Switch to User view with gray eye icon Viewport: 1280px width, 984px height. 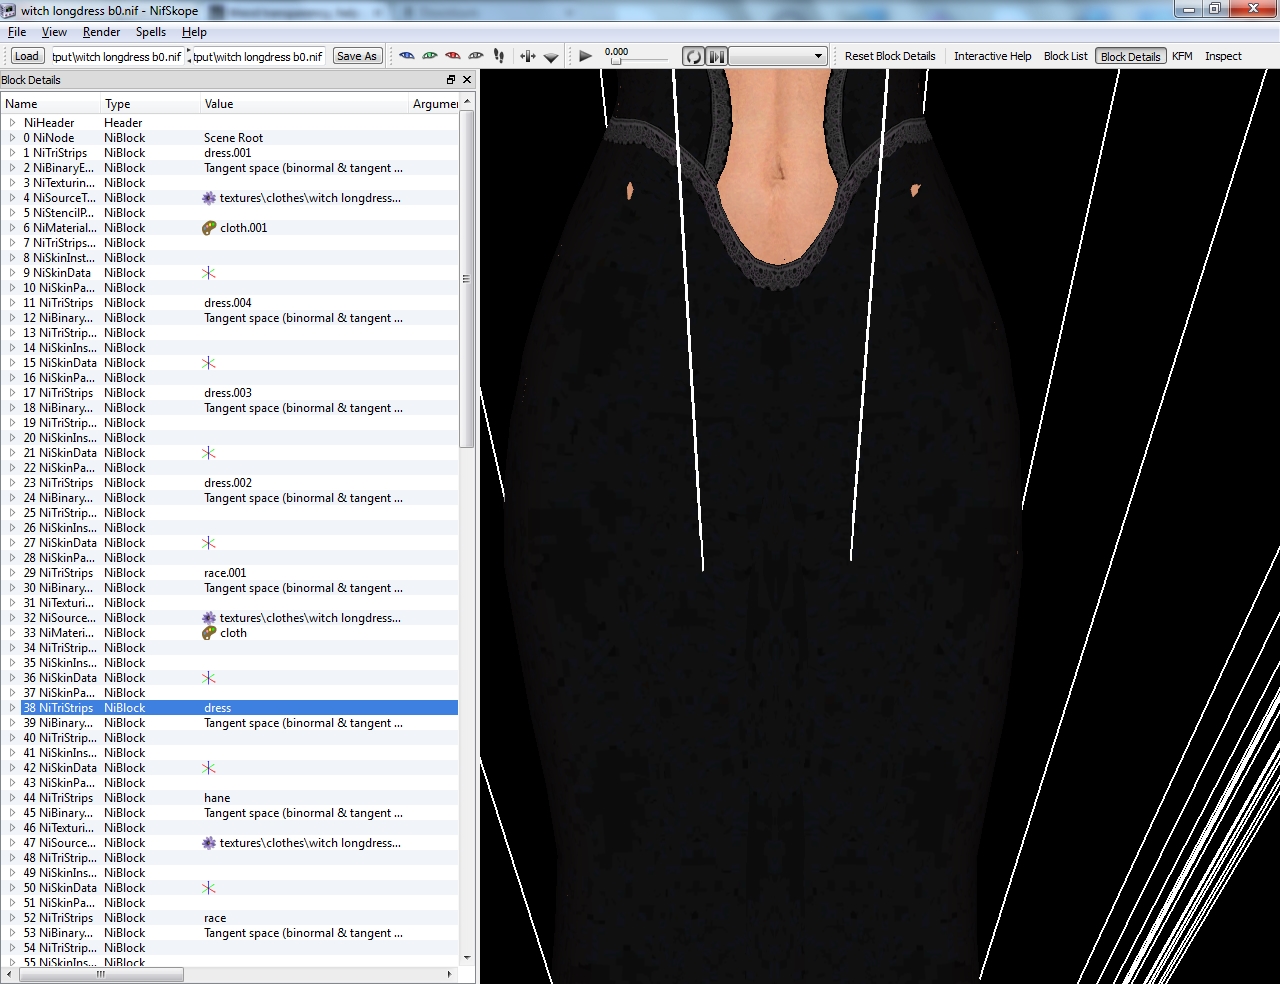476,56
